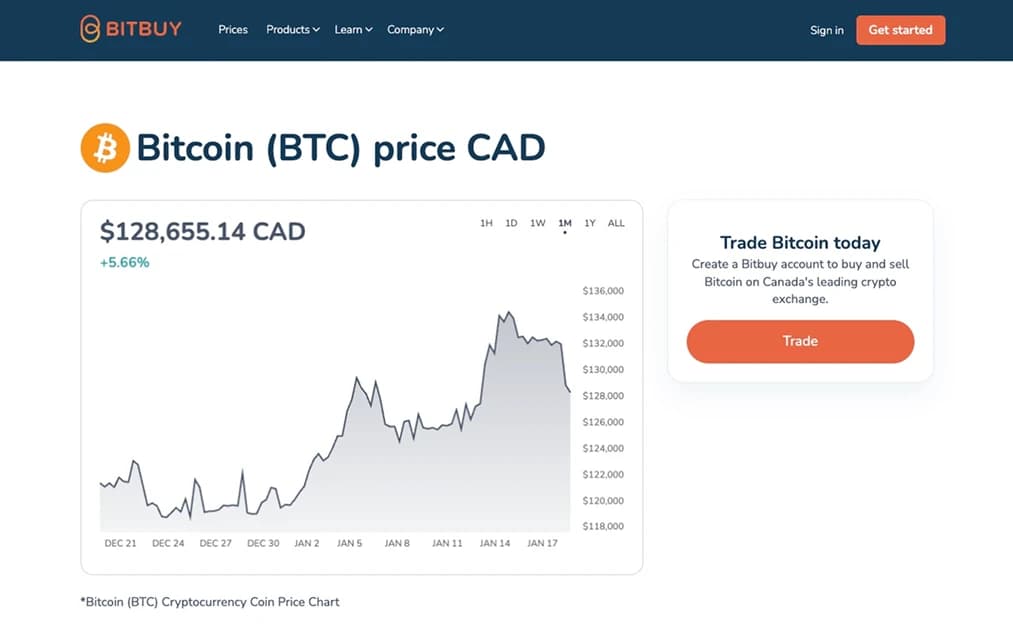Click the $128,655.14 CAD price display
This screenshot has height=644, width=1013.
[x=202, y=231]
